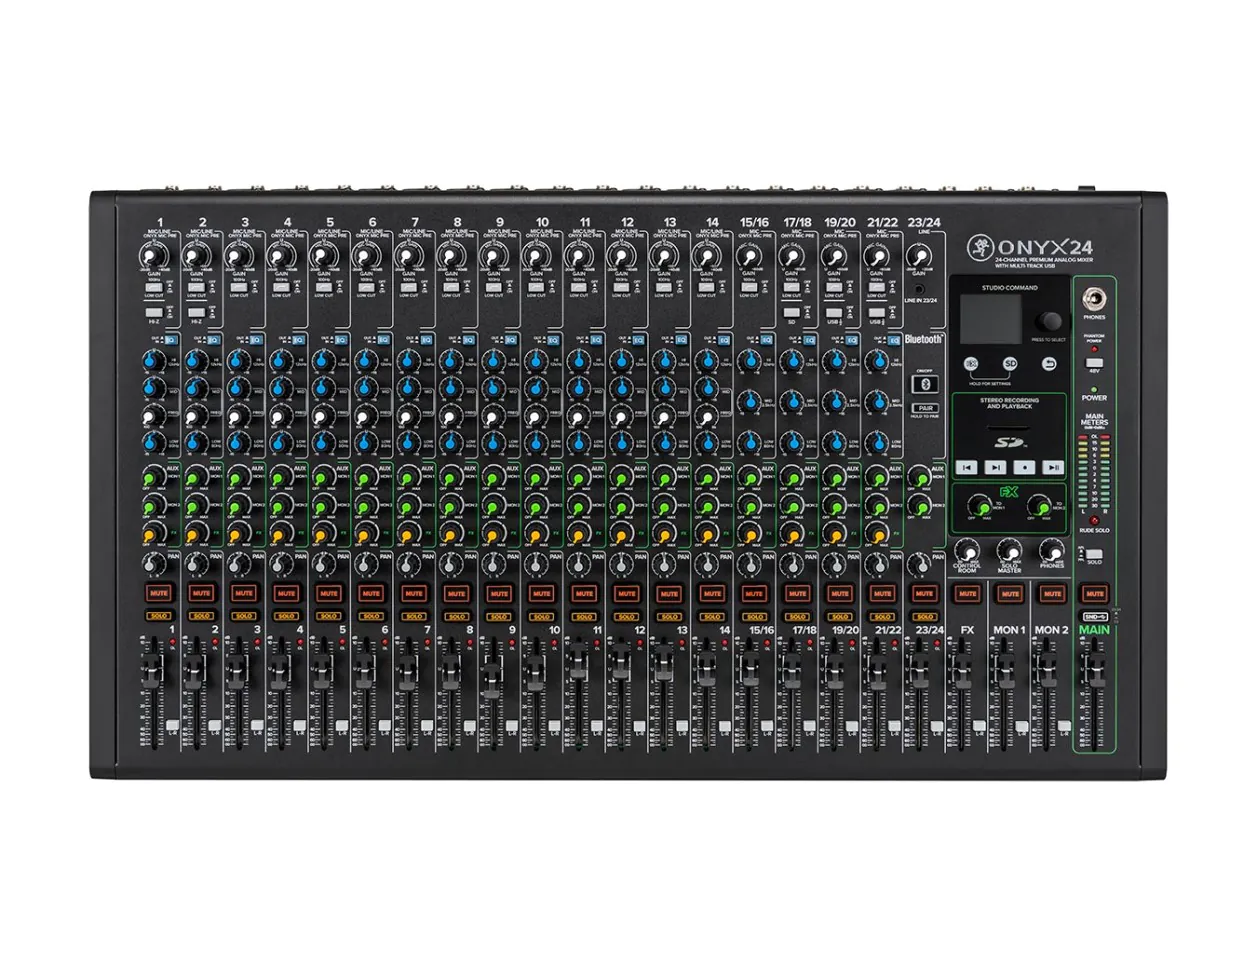Toggle channel 2 Hi-Z switch
Image resolution: width=1257 pixels, height=966 pixels.
[195, 313]
